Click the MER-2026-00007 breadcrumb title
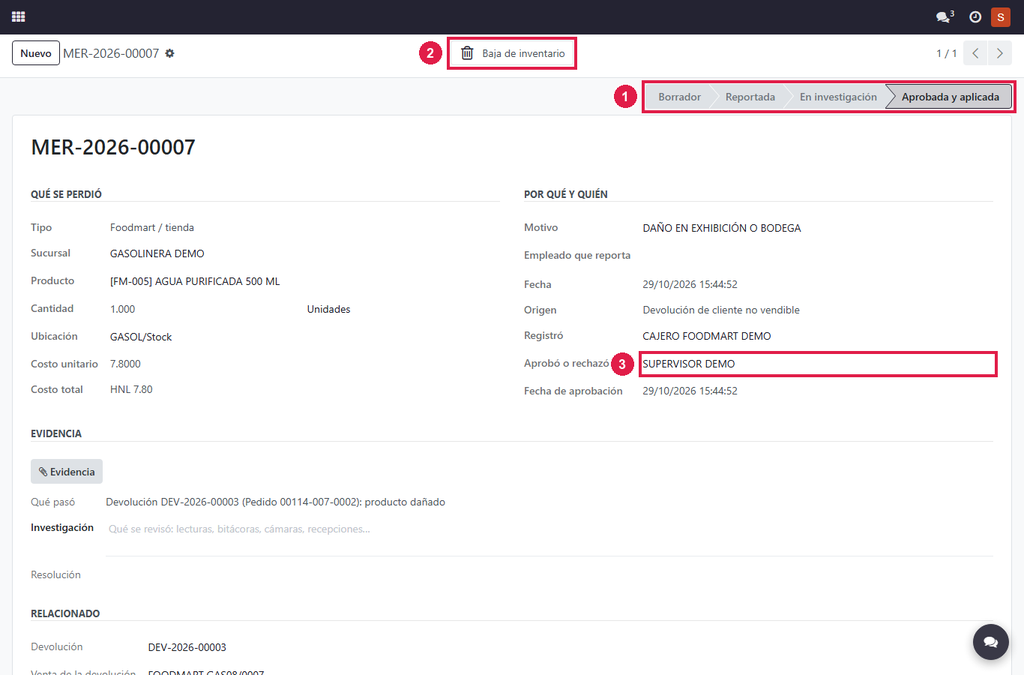Viewport: 1024px width, 675px height. pyautogui.click(x=111, y=54)
